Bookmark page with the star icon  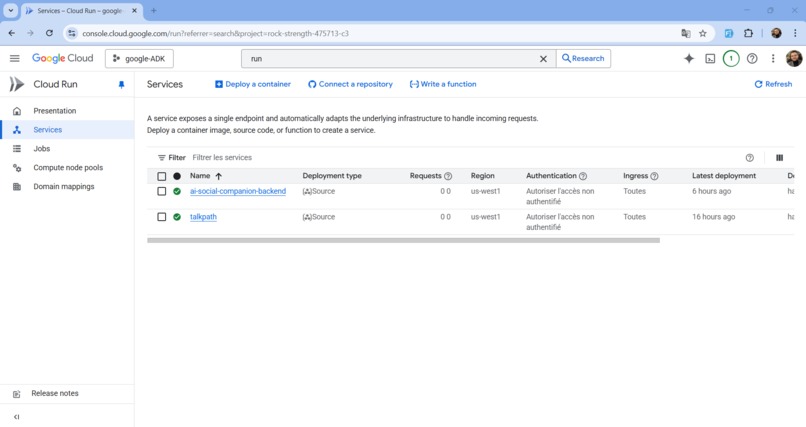coord(703,33)
